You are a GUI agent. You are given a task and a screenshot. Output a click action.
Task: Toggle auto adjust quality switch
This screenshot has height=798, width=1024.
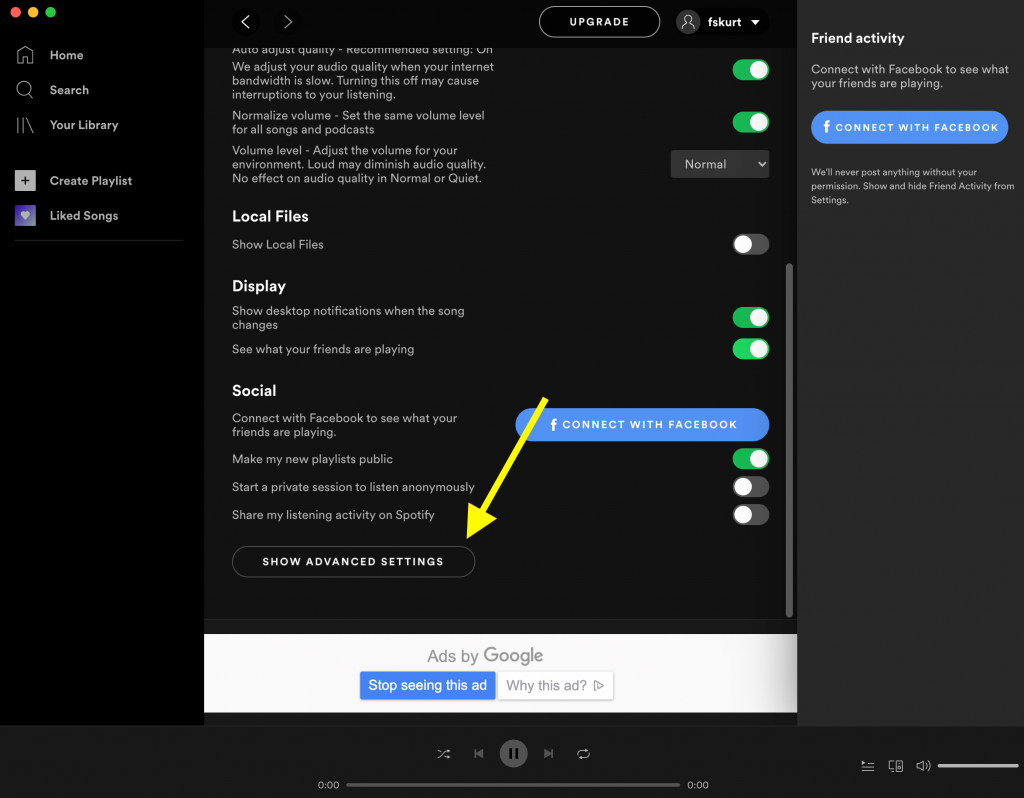(x=750, y=70)
